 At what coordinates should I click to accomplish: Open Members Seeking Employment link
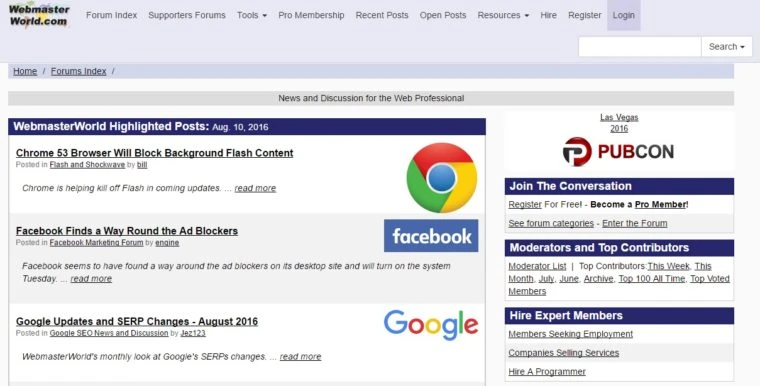570,334
